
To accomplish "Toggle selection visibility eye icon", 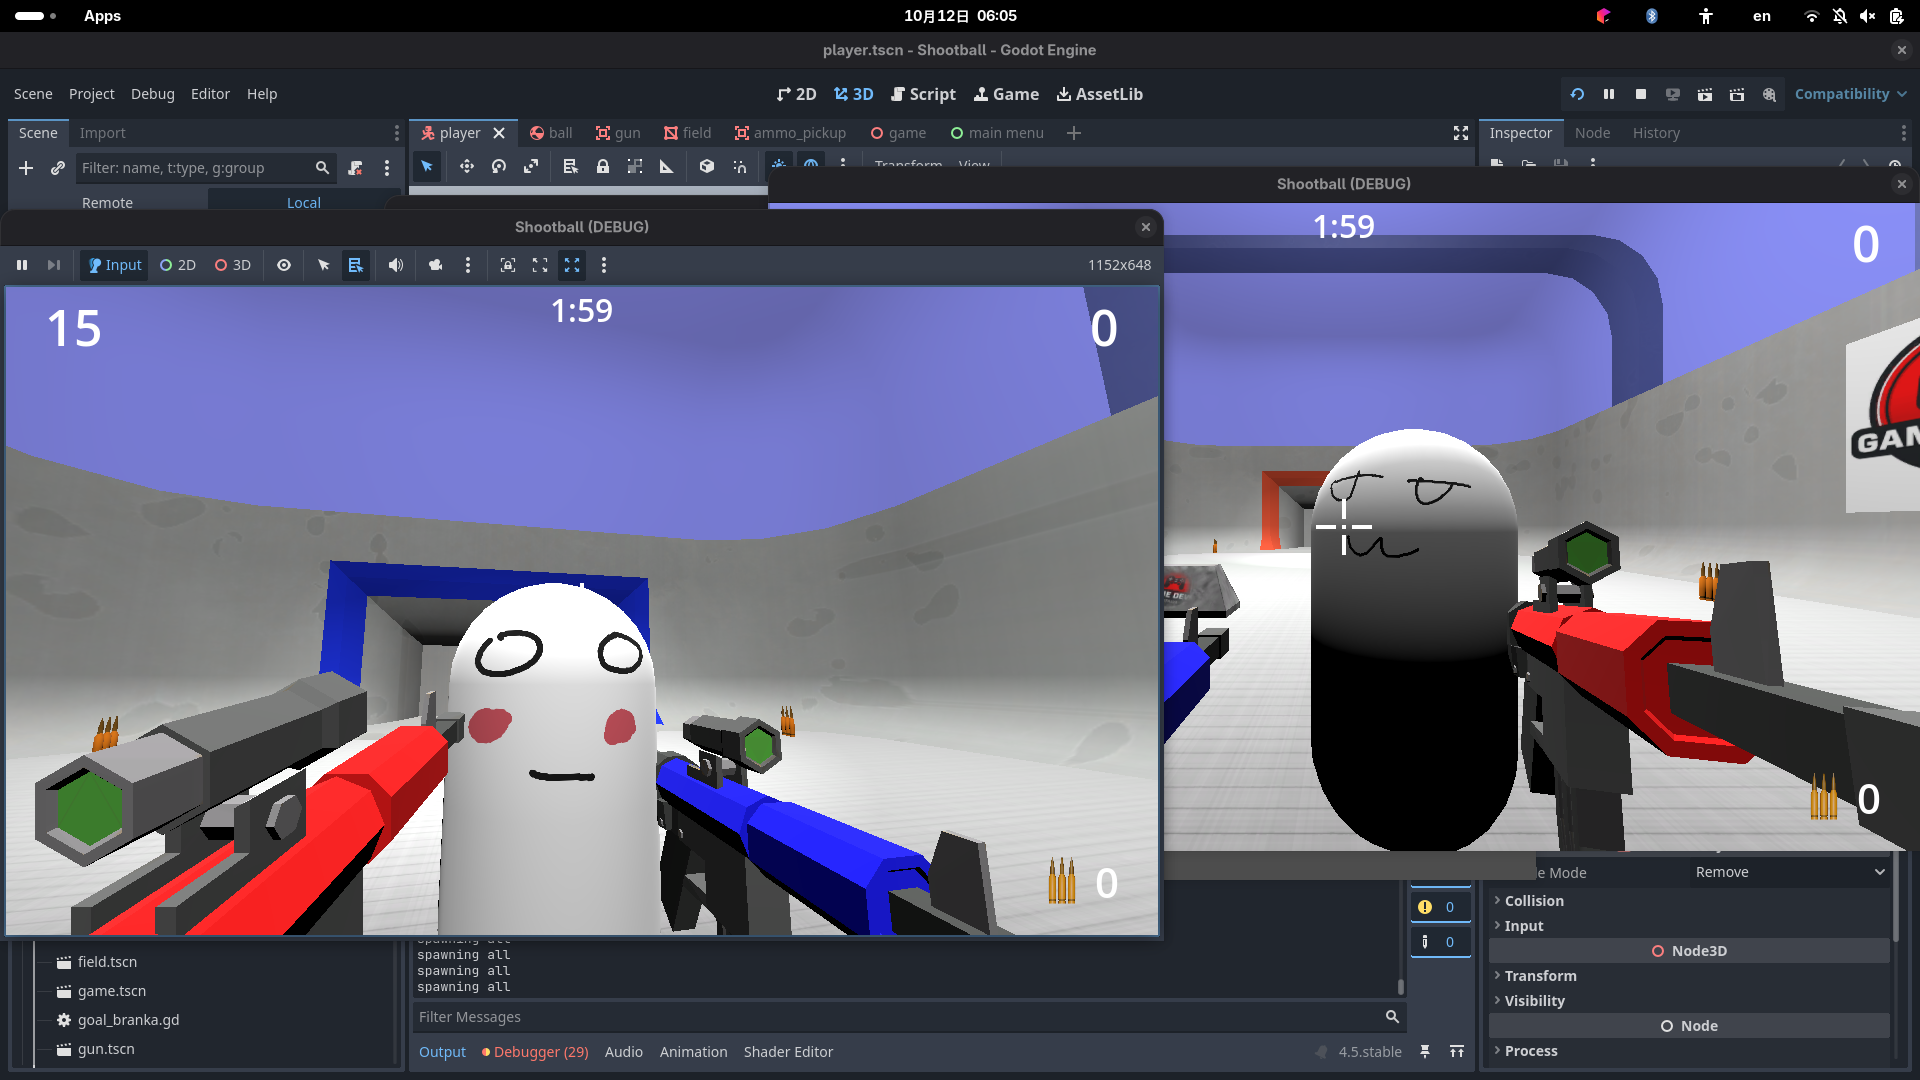I will 284,265.
